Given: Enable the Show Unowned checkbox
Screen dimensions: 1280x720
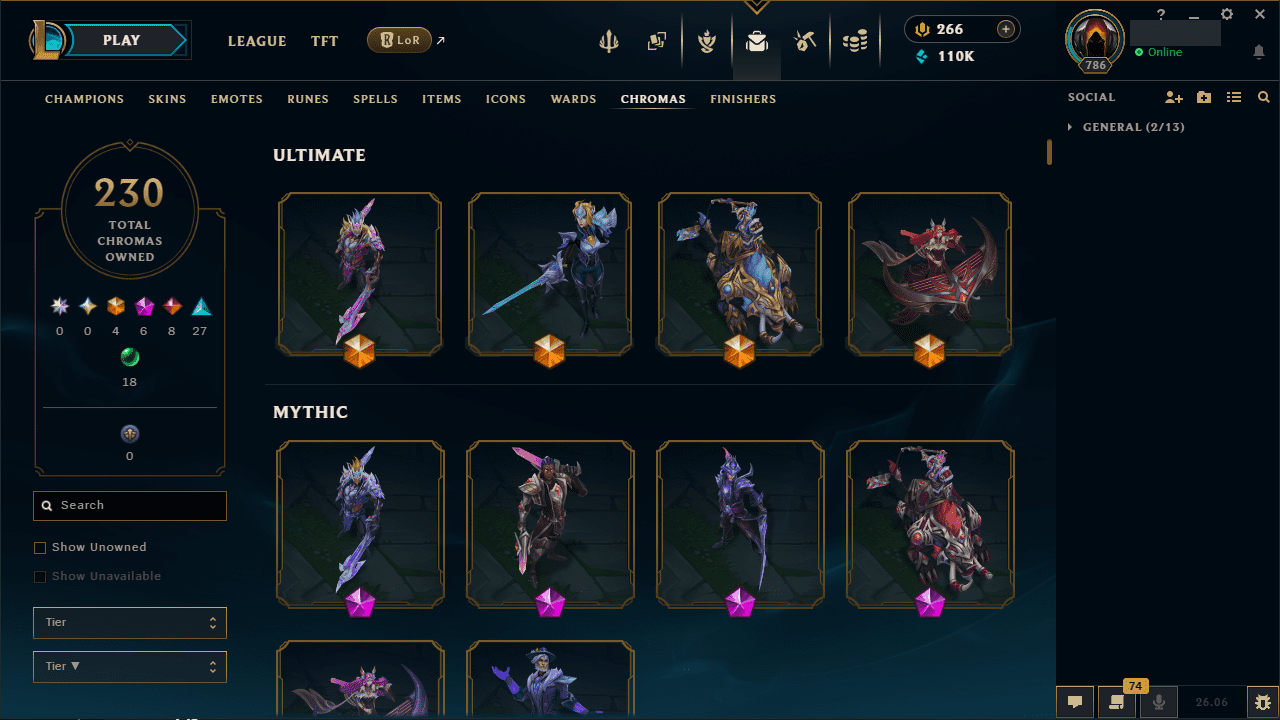Looking at the screenshot, I should pyautogui.click(x=40, y=548).
